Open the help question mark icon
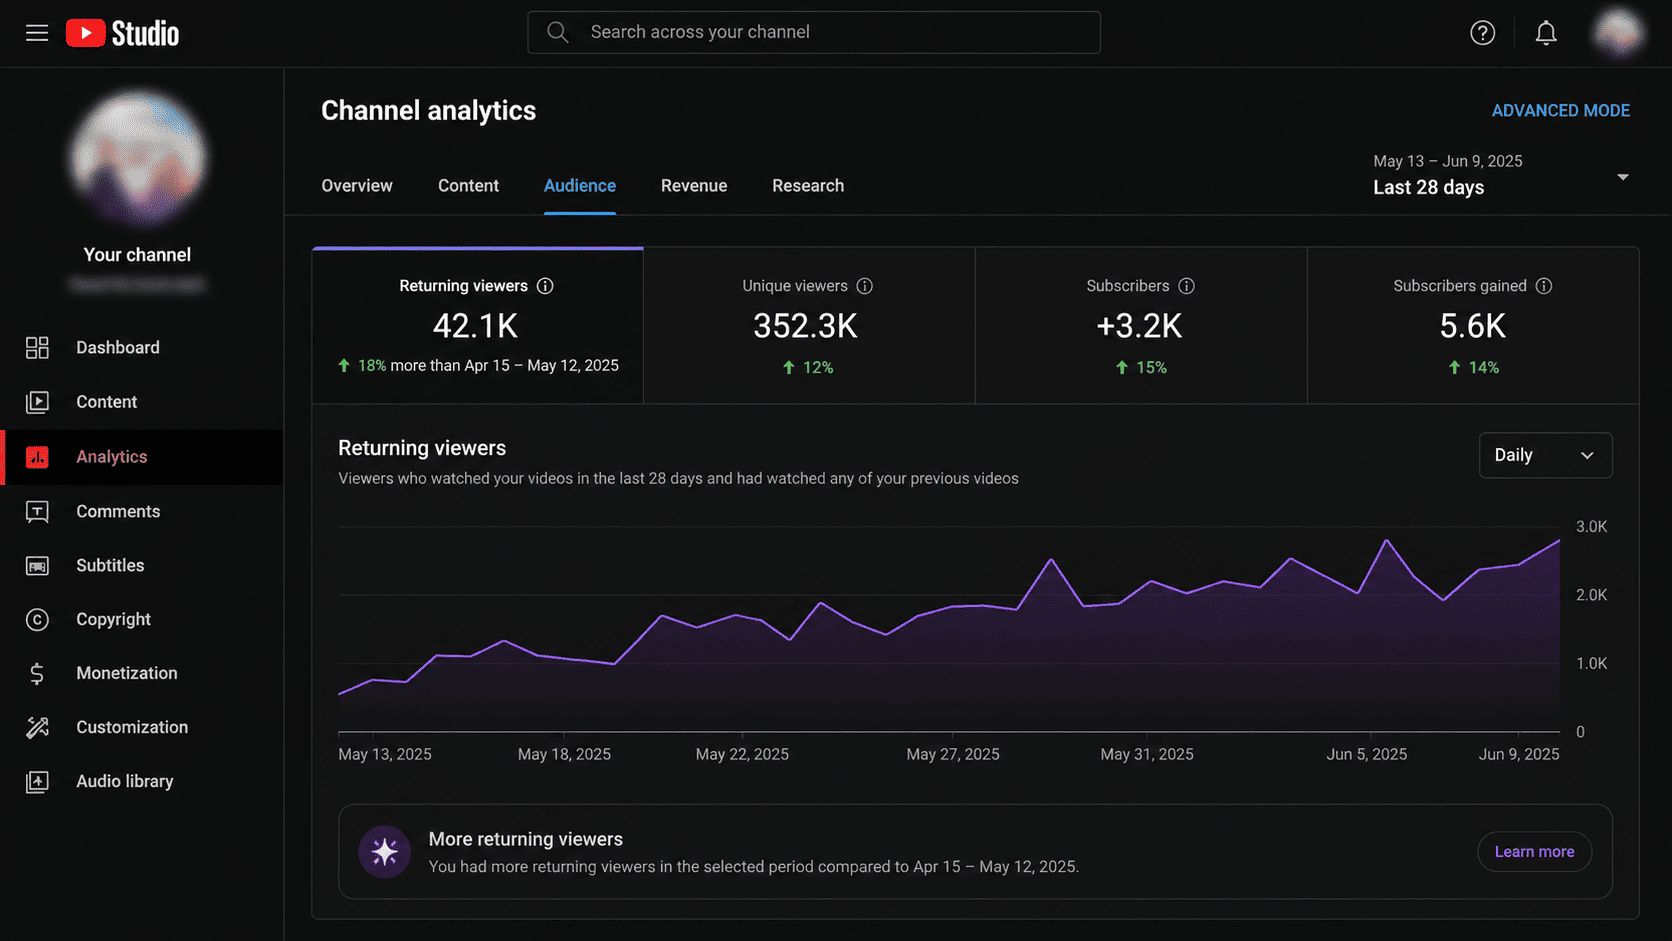Image resolution: width=1672 pixels, height=941 pixels. point(1482,33)
